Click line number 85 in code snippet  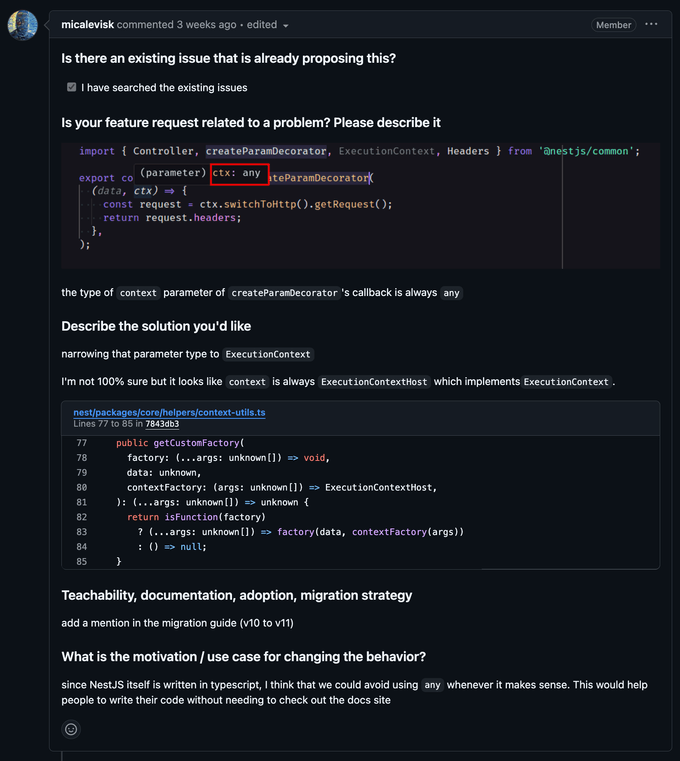point(82,562)
